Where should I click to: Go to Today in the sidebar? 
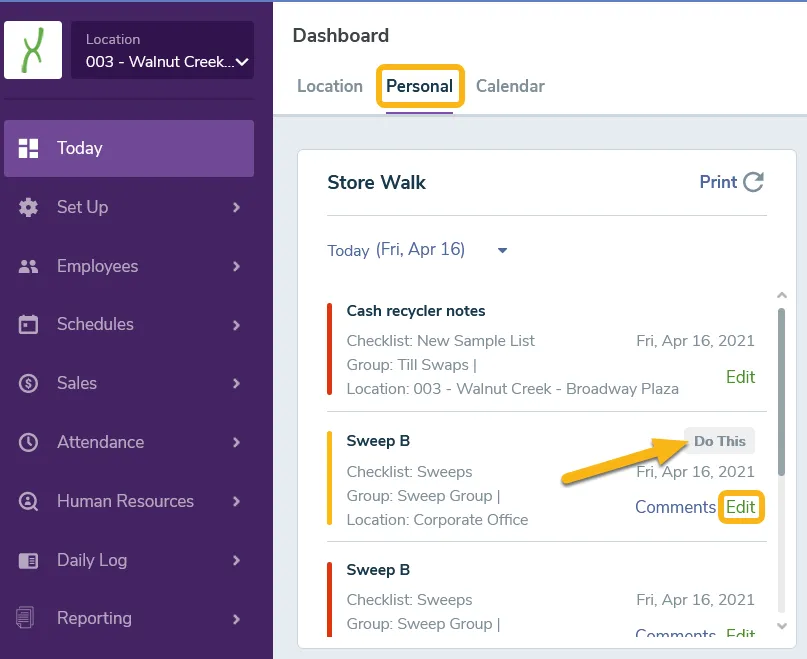(129, 148)
